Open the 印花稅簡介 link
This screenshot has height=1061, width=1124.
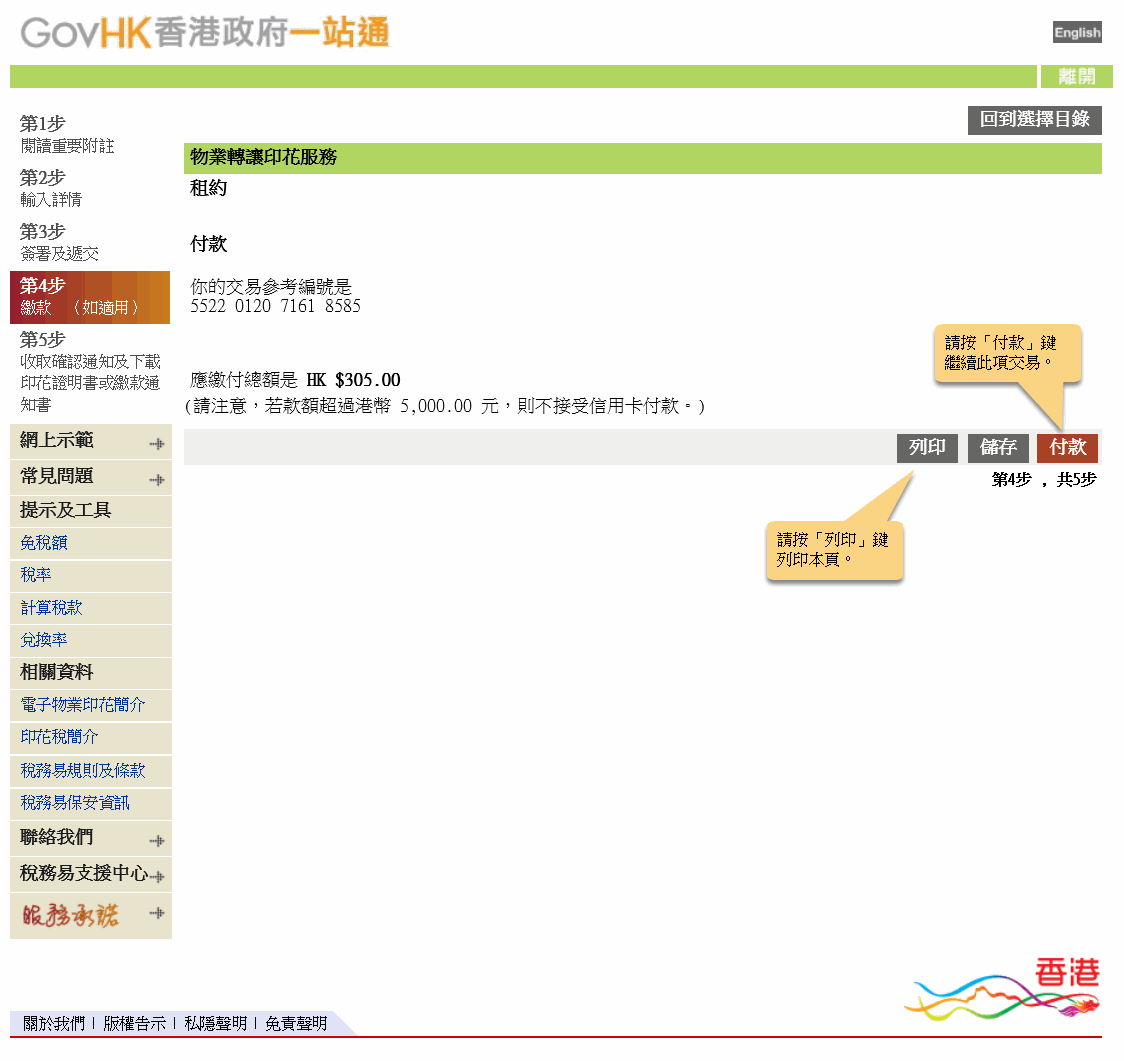(x=59, y=737)
